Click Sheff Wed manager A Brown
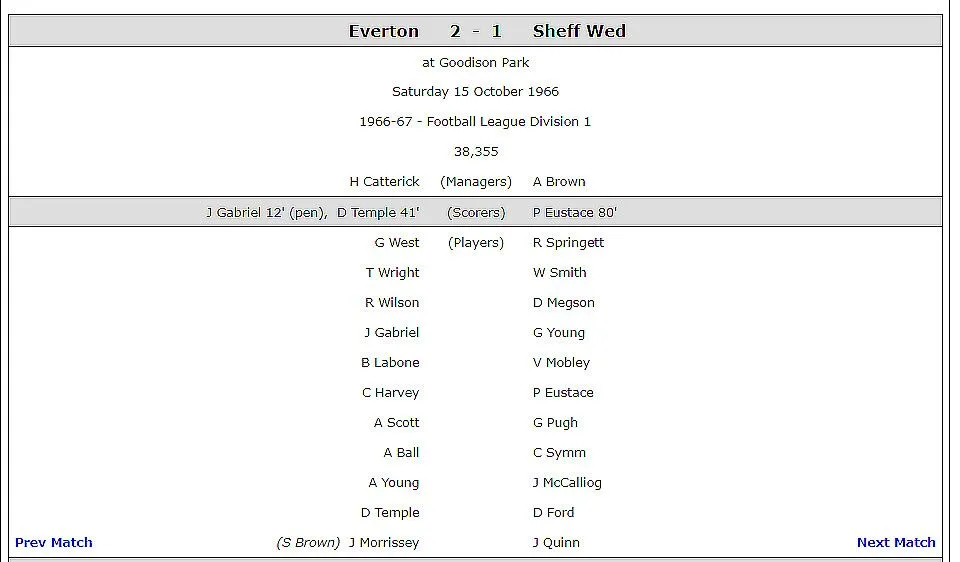960x562 pixels. click(559, 182)
